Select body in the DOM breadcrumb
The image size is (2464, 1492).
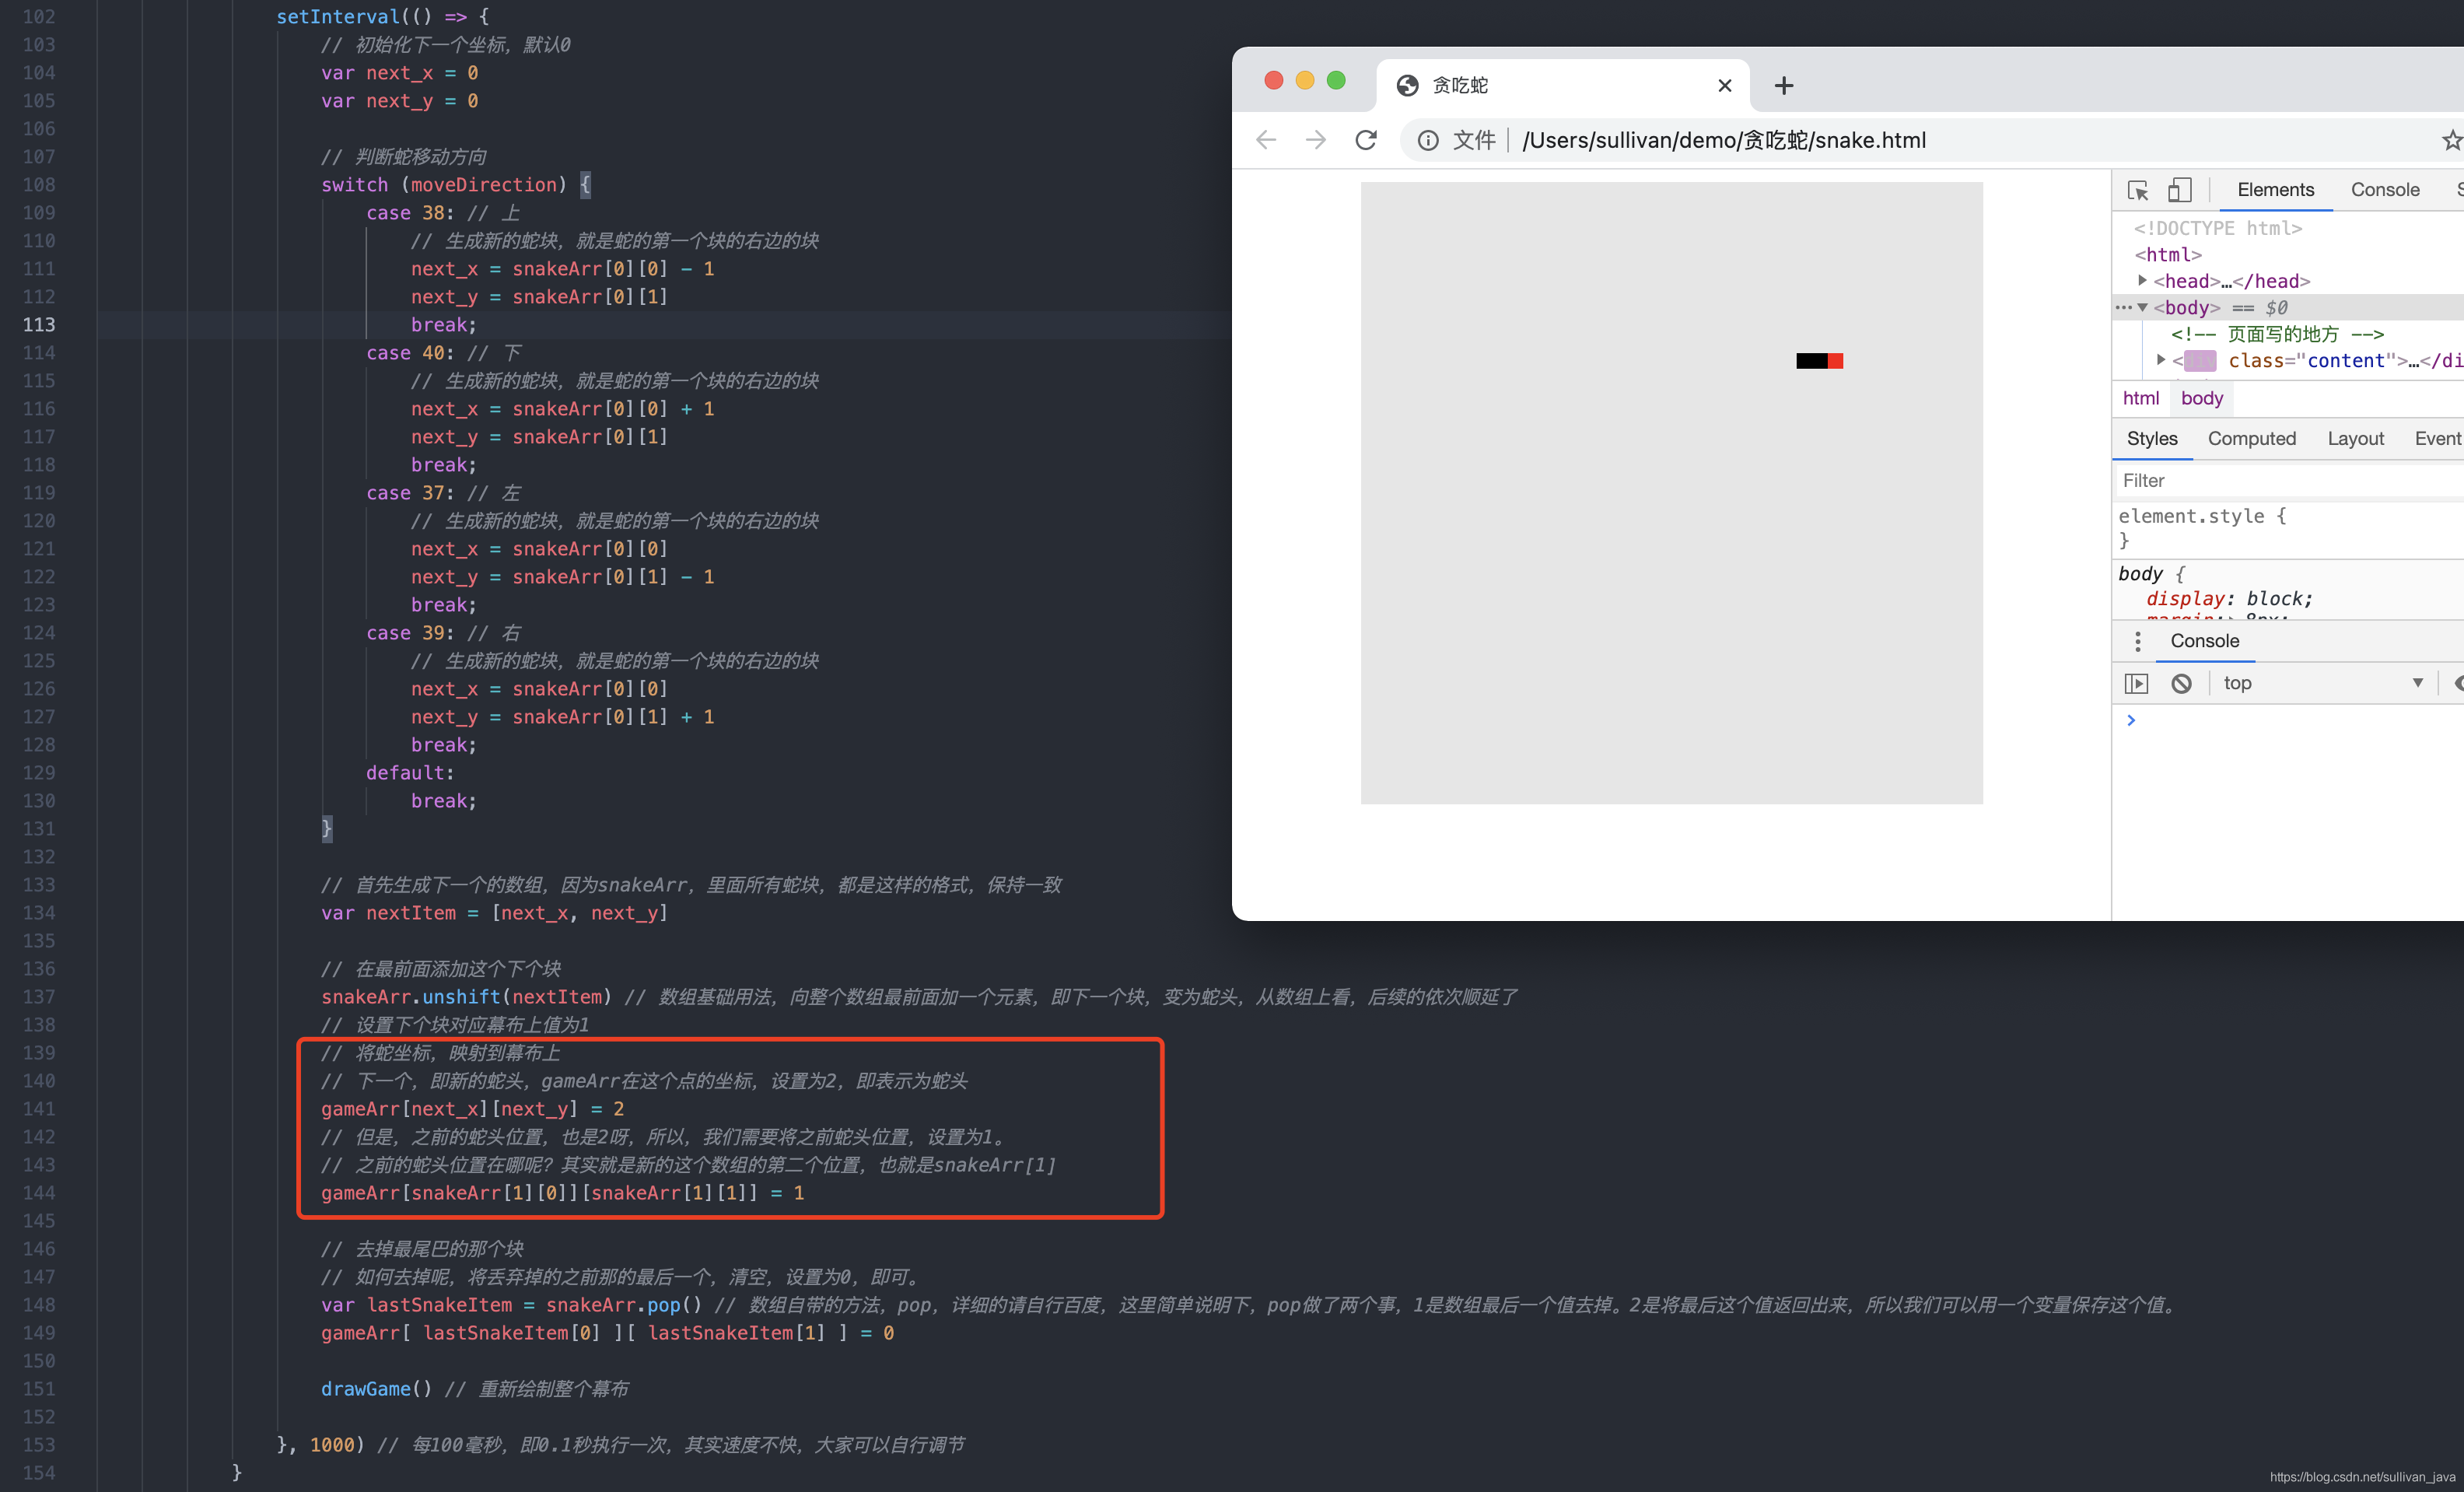(x=2202, y=399)
